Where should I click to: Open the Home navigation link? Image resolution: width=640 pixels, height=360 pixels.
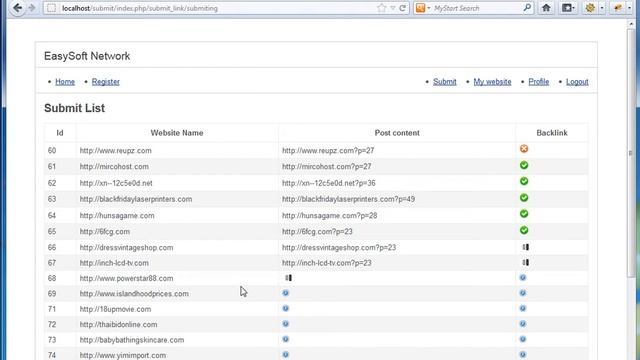pyautogui.click(x=65, y=82)
